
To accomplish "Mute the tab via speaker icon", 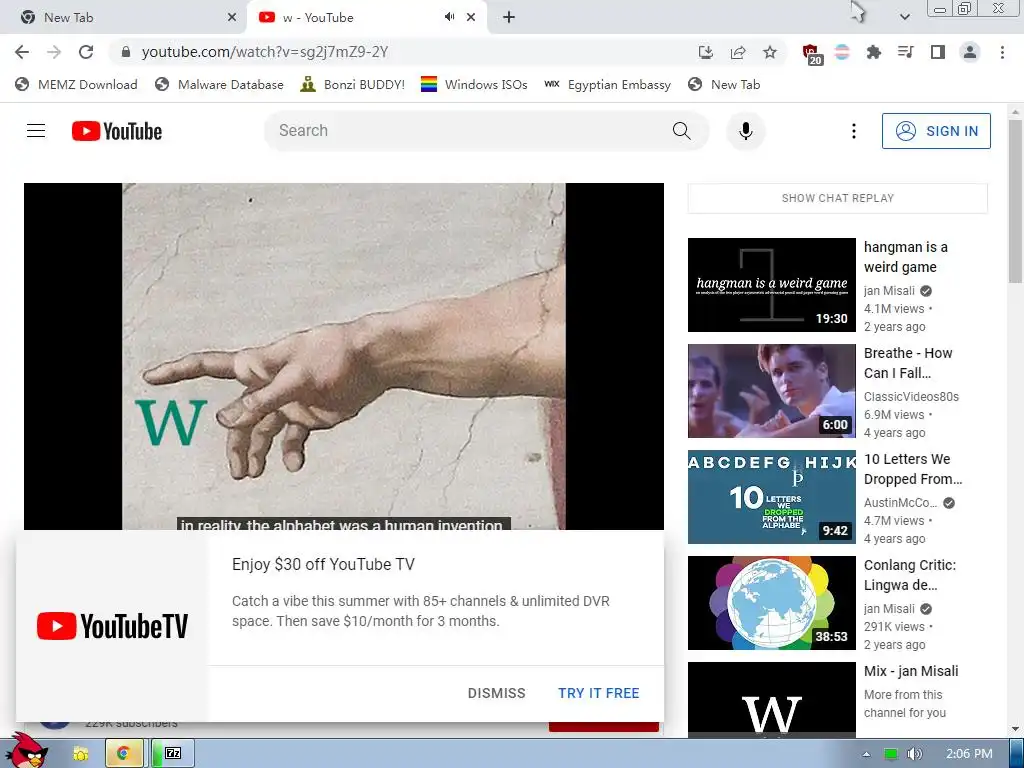I will click(449, 17).
